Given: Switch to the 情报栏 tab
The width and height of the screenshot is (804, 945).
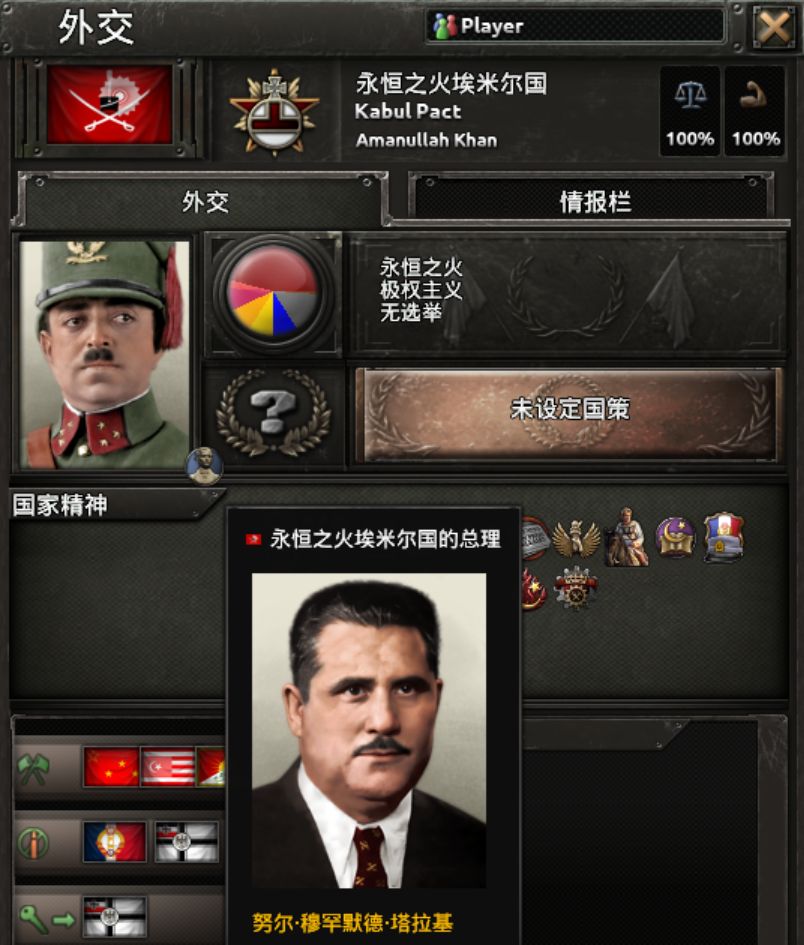Looking at the screenshot, I should (x=594, y=201).
